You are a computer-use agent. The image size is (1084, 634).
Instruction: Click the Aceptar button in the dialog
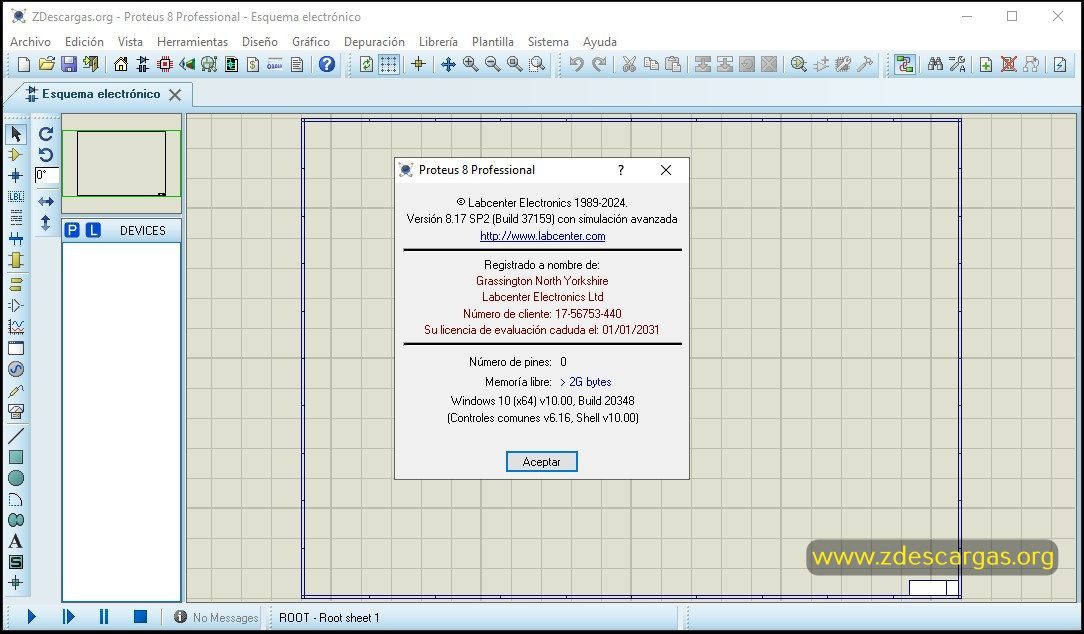tap(541, 462)
